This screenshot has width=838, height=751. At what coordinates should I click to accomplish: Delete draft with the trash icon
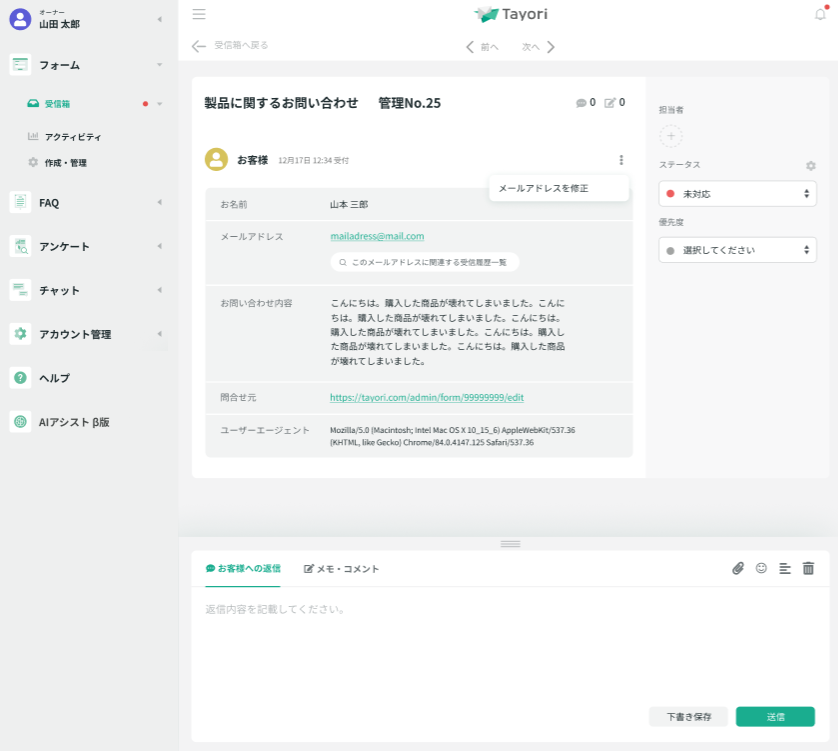809,568
